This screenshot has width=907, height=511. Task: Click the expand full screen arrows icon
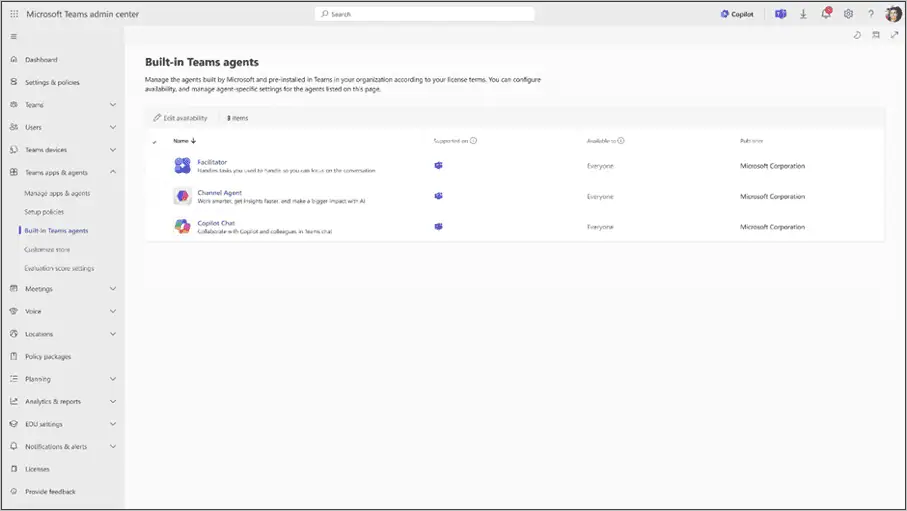tap(894, 35)
